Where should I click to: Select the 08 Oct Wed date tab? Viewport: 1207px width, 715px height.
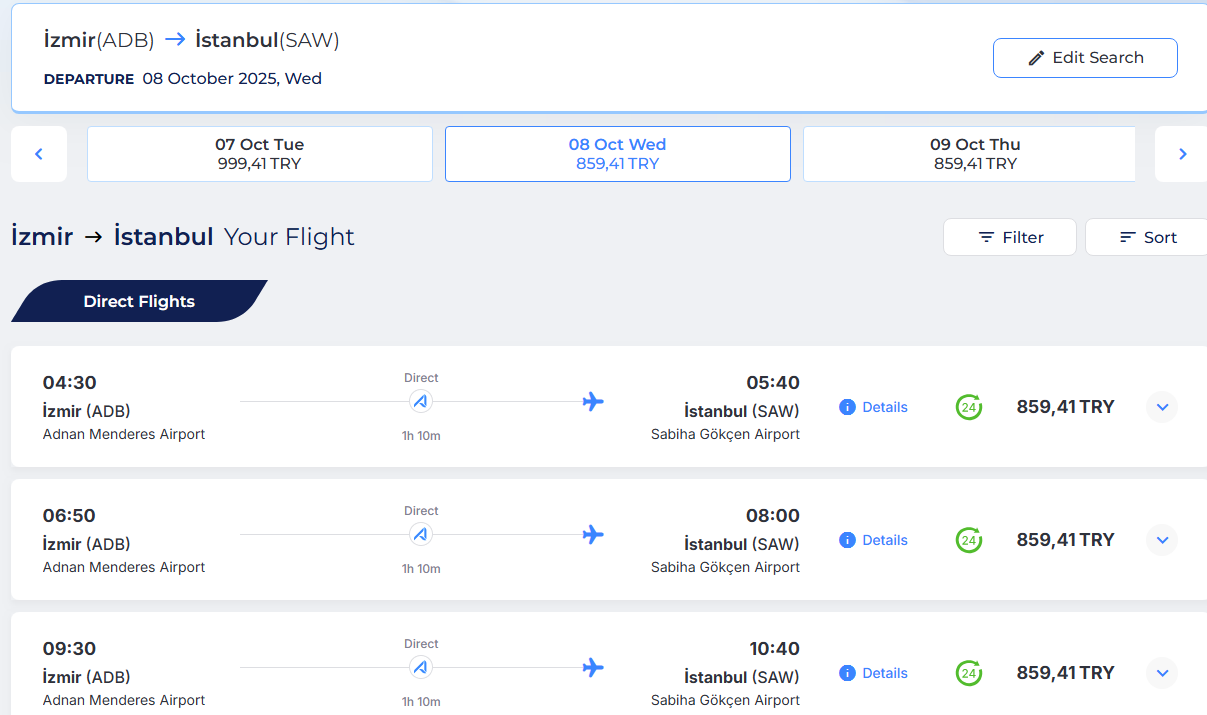pyautogui.click(x=618, y=154)
